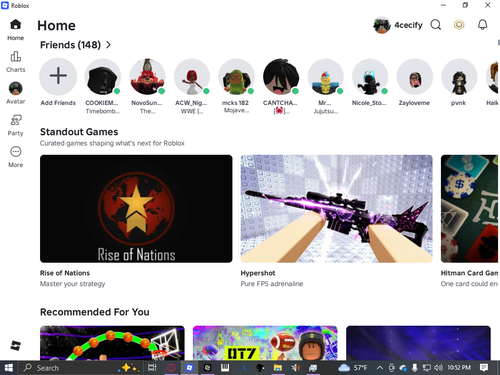Open the Hitman Card Game thumbnail
This screenshot has width=500, height=375.
click(469, 209)
